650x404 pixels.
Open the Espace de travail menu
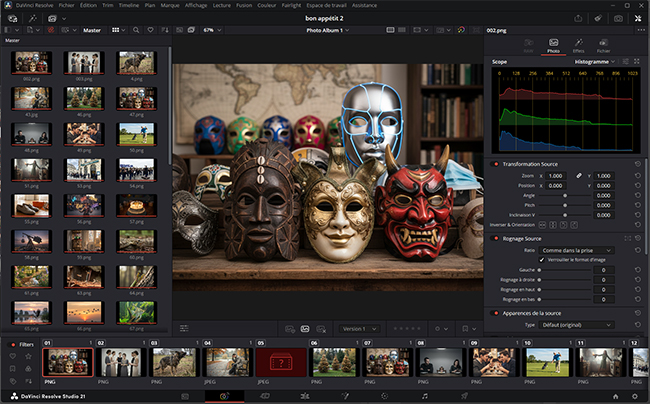tap(327, 5)
